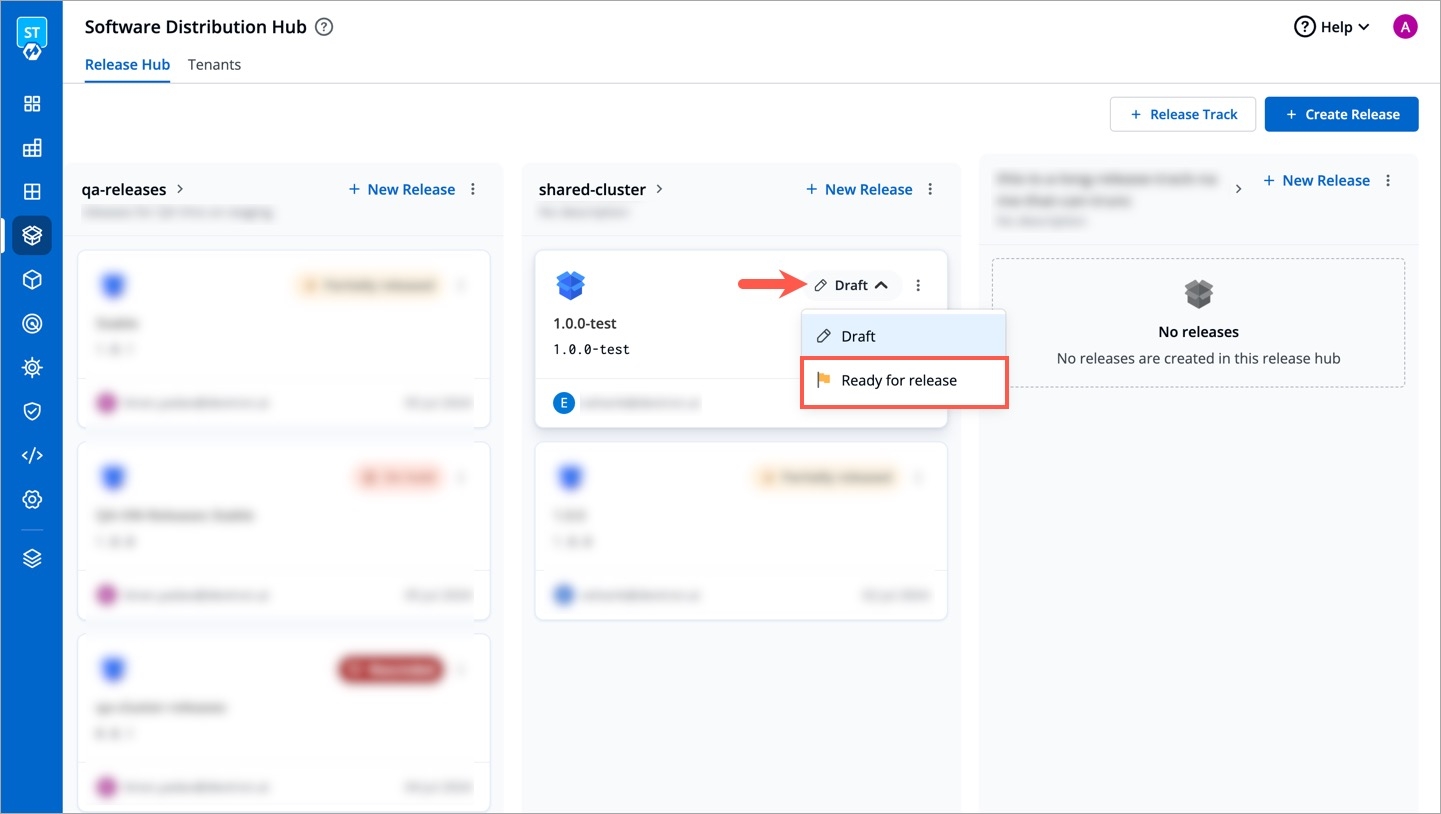The image size is (1441, 814).
Task: Open the shield security icon in sidebar
Action: pyautogui.click(x=32, y=411)
